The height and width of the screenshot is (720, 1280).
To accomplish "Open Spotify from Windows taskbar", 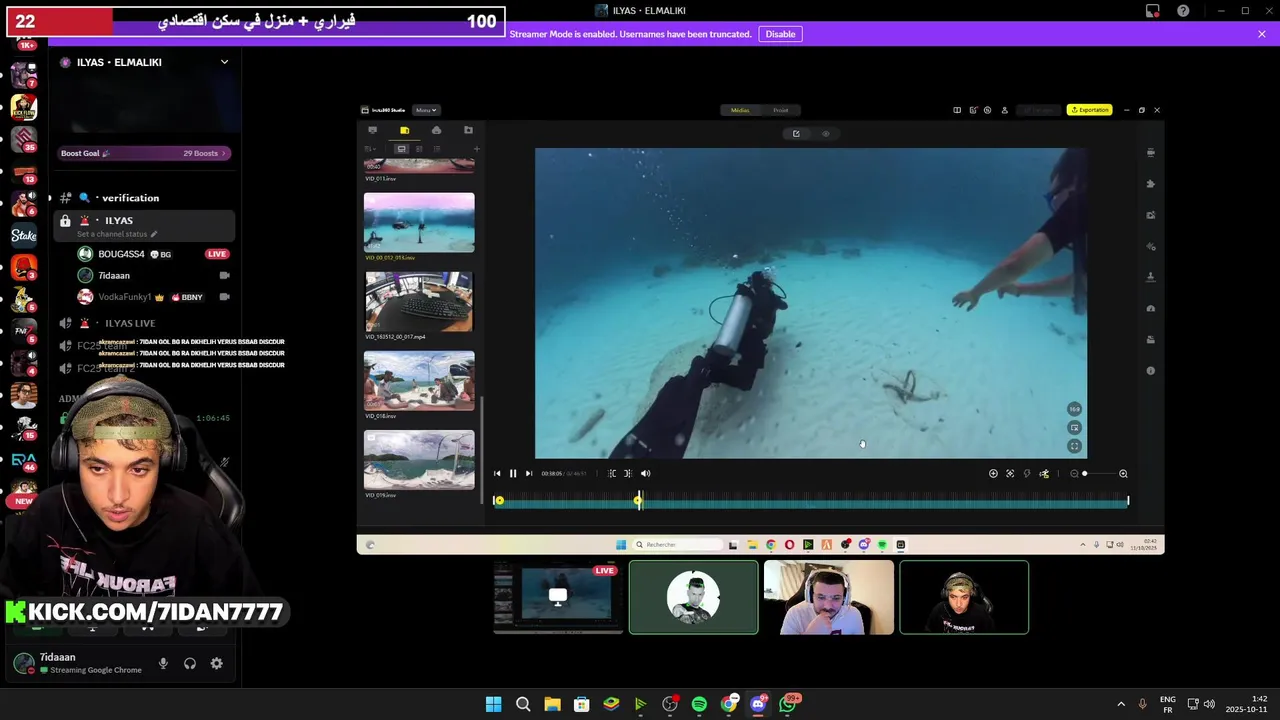I will [x=699, y=704].
